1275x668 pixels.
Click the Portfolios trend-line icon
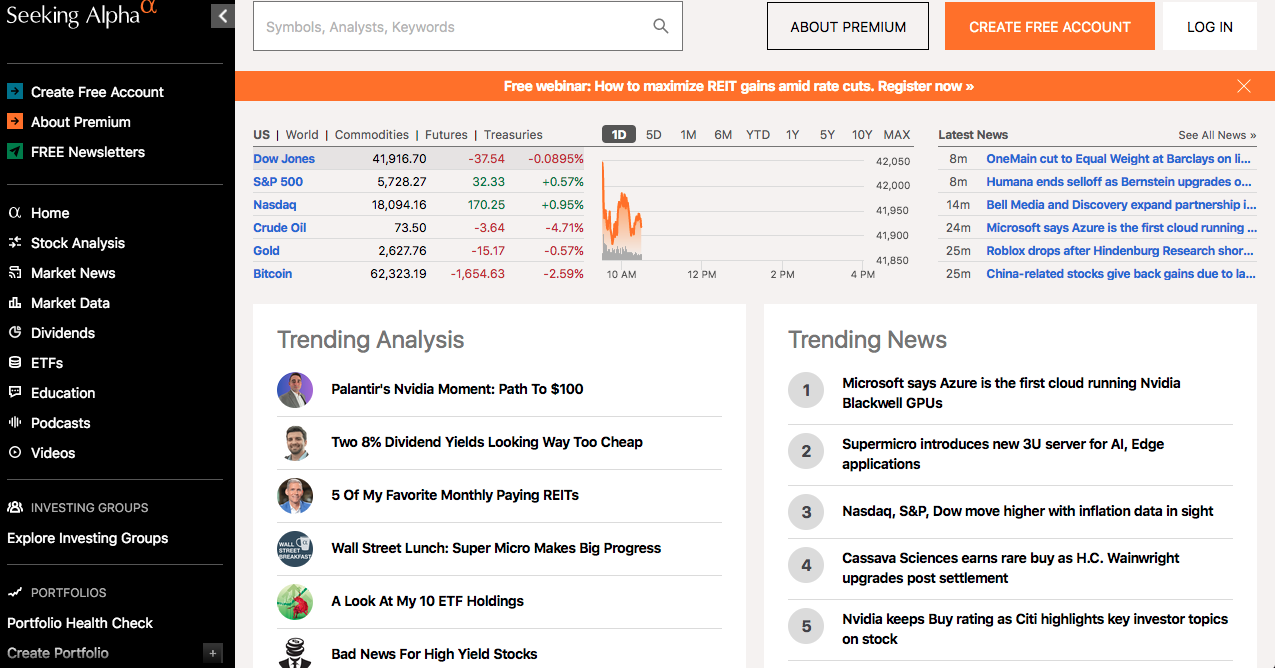pos(15,593)
